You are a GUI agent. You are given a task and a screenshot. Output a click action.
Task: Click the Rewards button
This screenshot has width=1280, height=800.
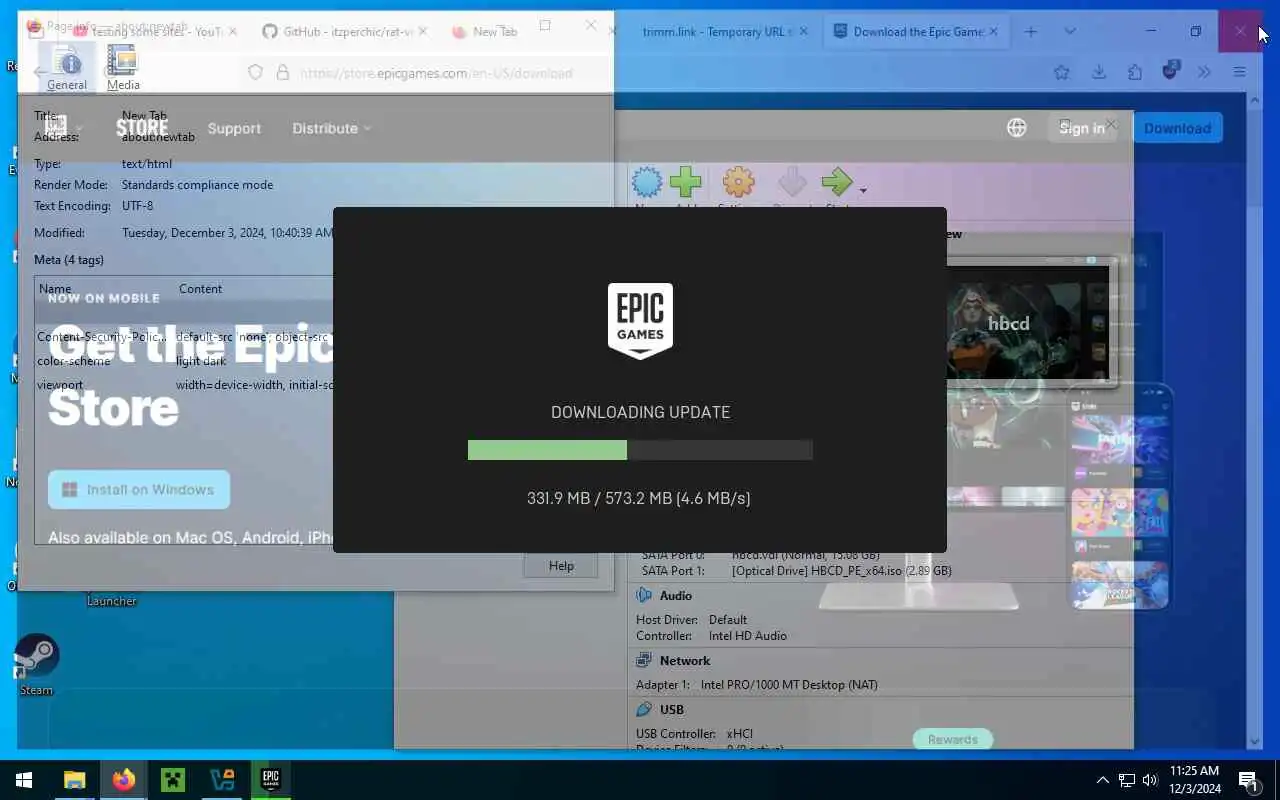pyautogui.click(x=953, y=739)
